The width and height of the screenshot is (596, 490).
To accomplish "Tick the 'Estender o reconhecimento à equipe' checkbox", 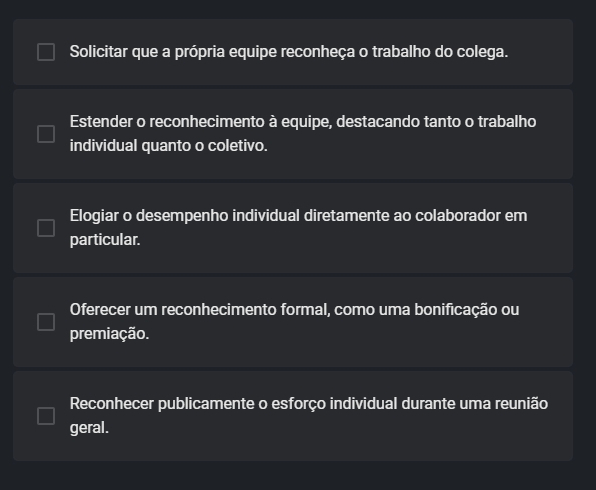I will tap(46, 134).
